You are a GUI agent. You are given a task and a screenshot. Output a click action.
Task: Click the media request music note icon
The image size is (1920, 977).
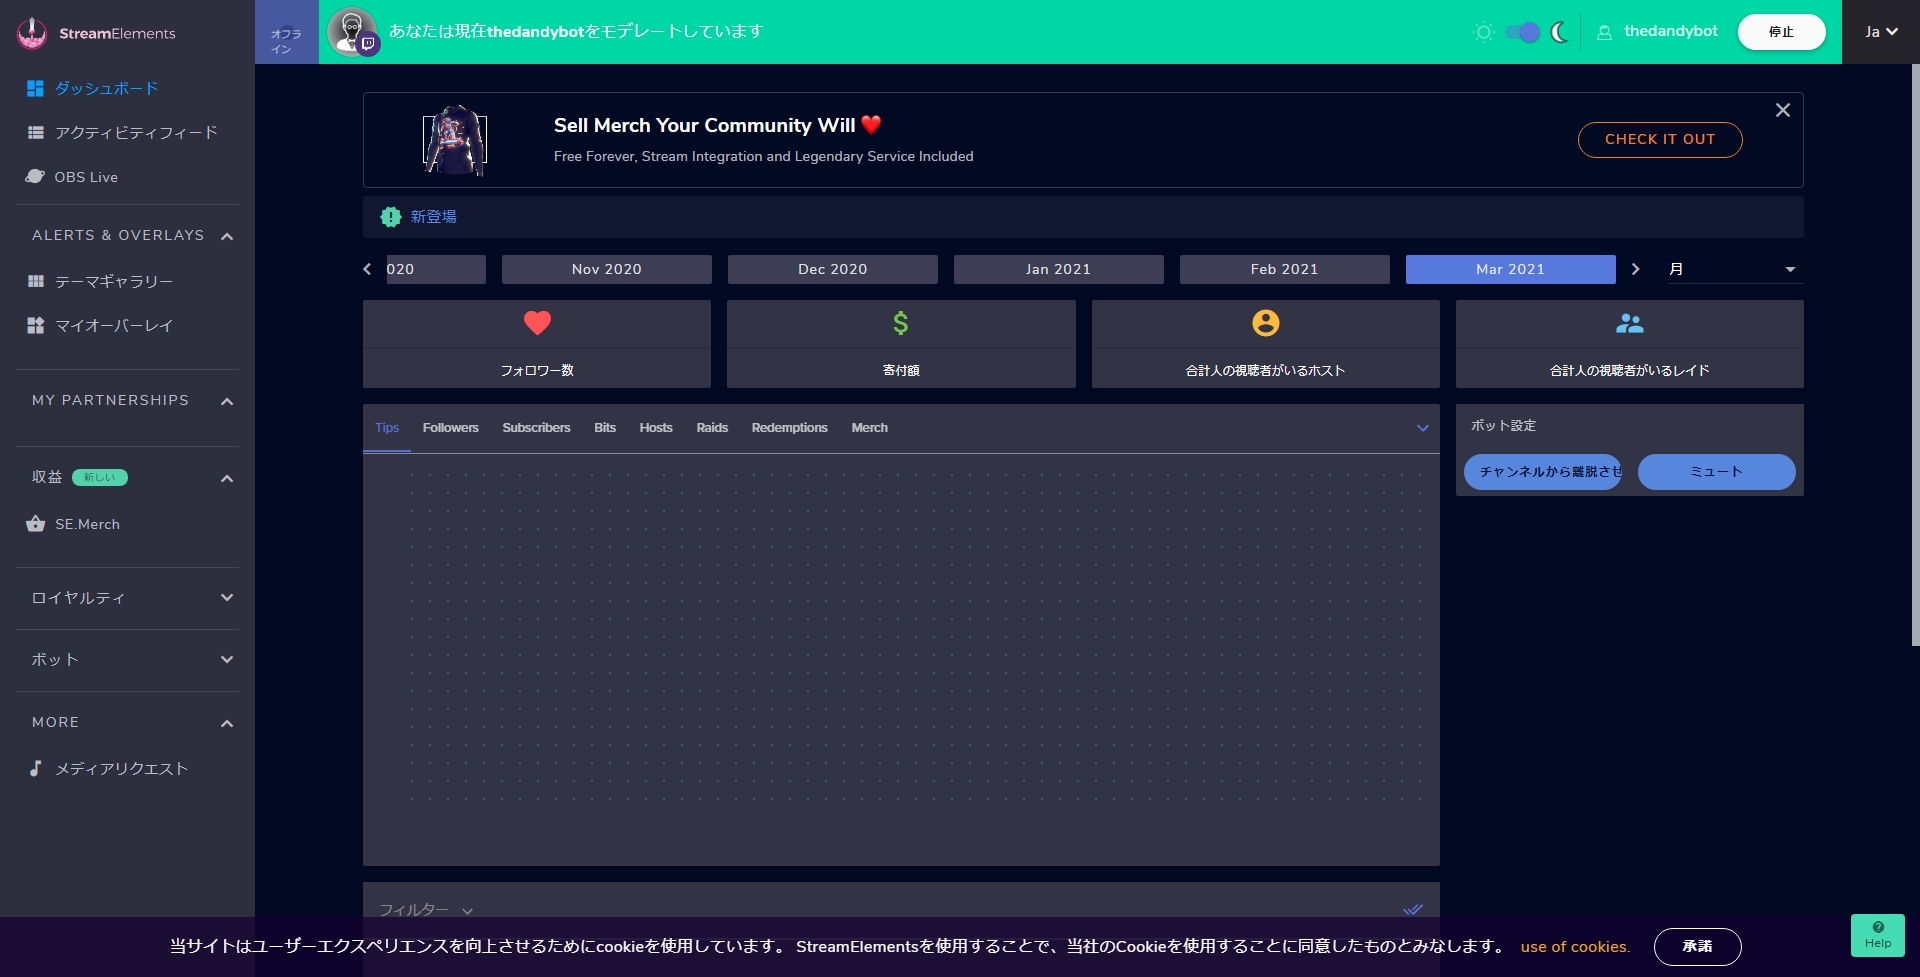pyautogui.click(x=35, y=768)
